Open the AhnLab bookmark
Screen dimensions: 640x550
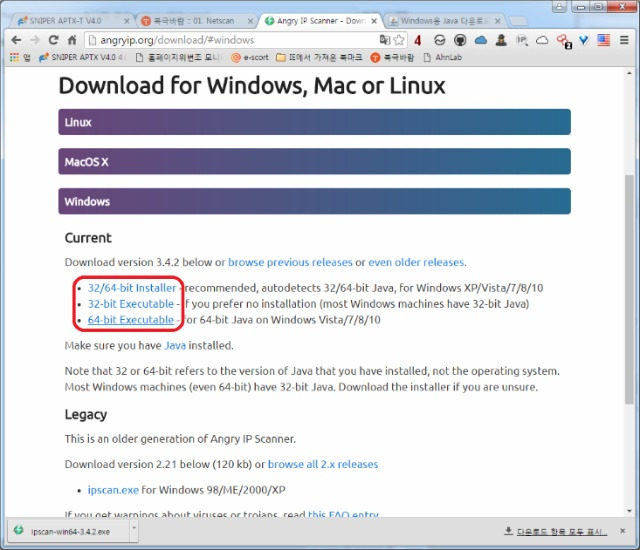click(x=443, y=58)
